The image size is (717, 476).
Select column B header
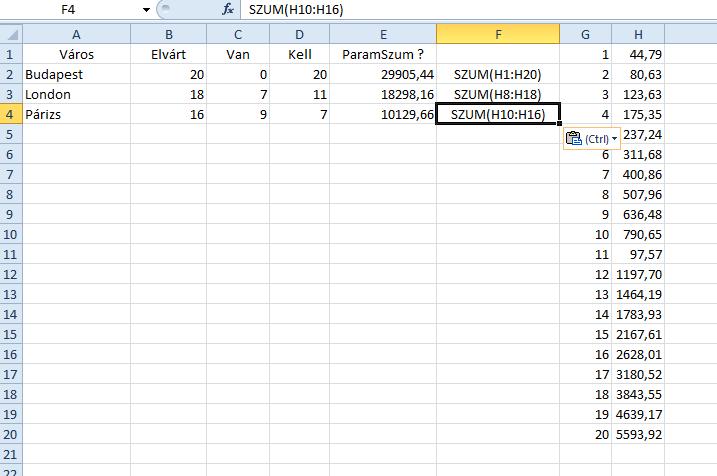pyautogui.click(x=169, y=34)
